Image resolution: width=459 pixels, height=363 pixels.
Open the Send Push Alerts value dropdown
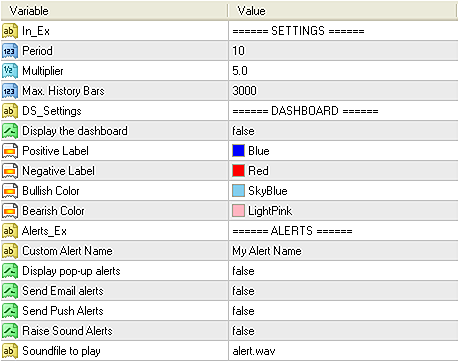343,311
